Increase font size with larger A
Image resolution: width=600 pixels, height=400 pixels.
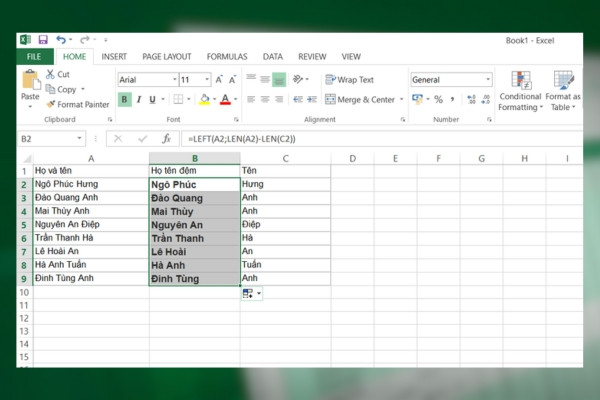click(219, 80)
